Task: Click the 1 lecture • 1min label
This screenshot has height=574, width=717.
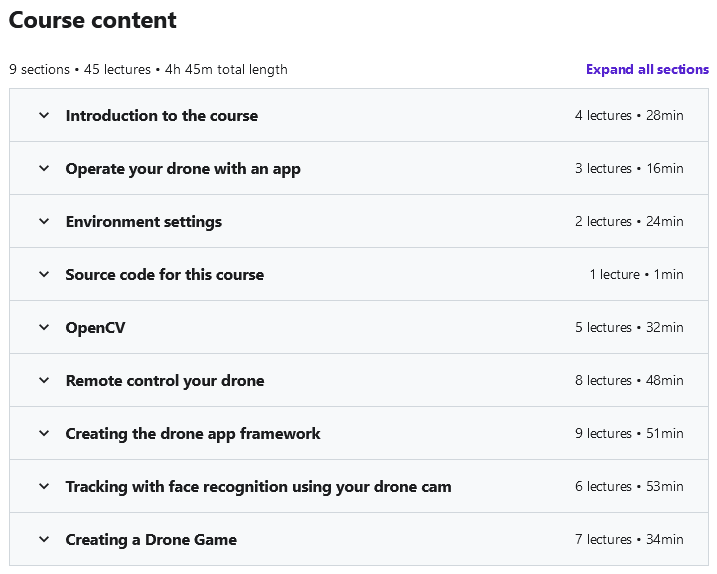Action: 637,274
